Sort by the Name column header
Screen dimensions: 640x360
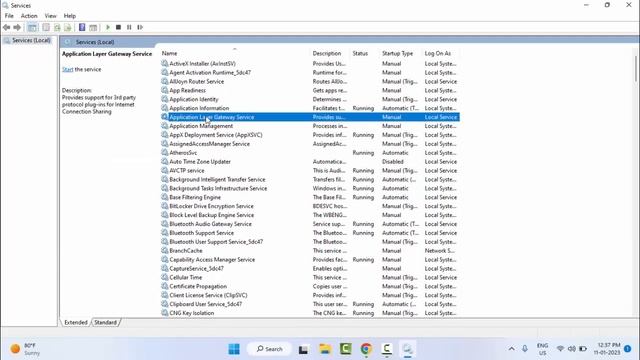(x=169, y=53)
